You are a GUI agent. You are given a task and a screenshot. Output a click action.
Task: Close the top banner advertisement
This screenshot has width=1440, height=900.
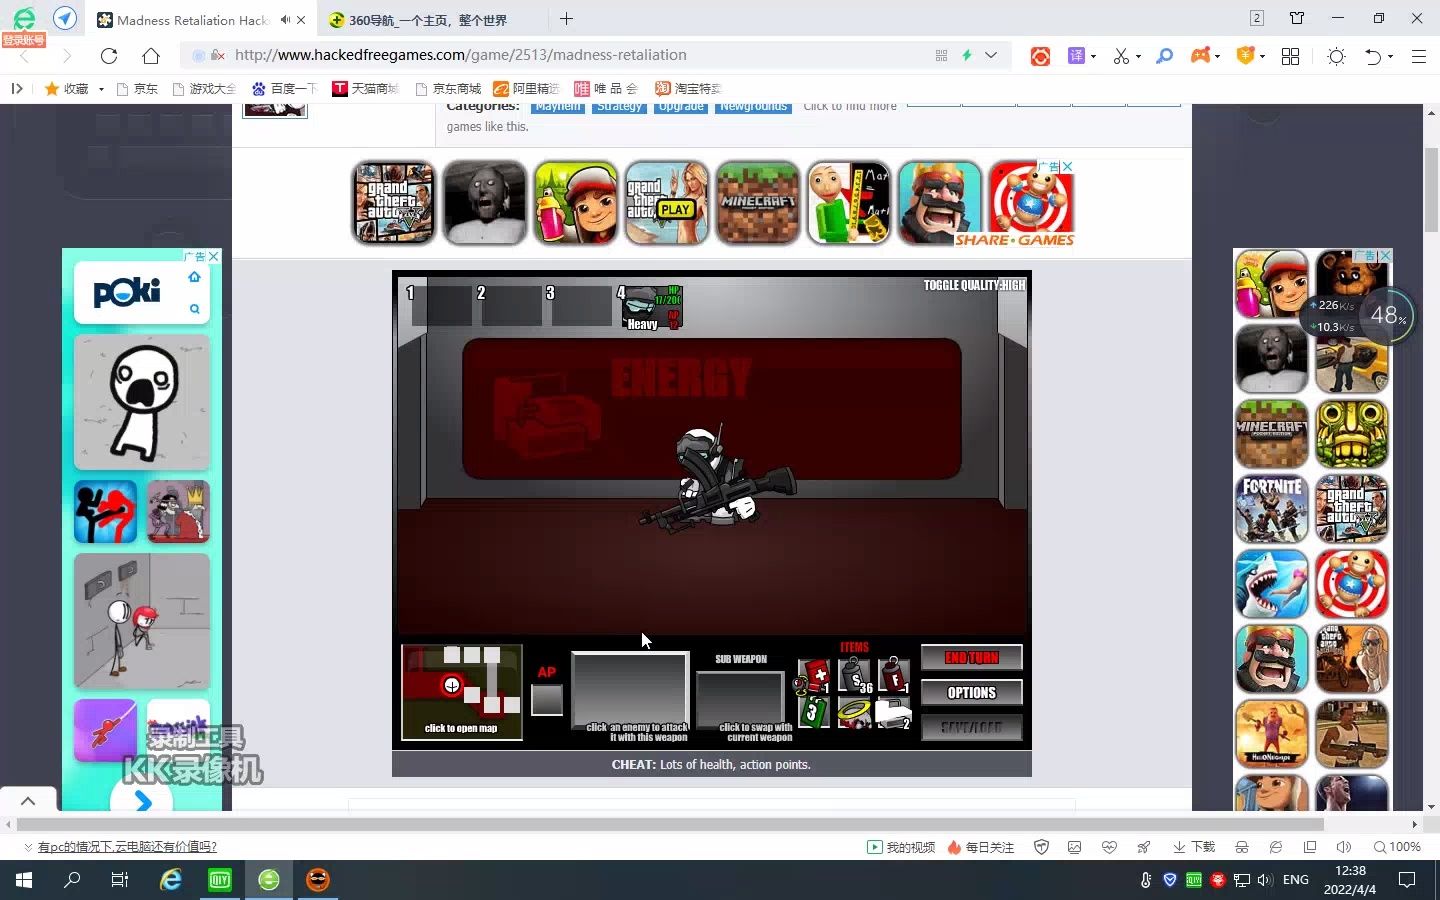pyautogui.click(x=1068, y=166)
